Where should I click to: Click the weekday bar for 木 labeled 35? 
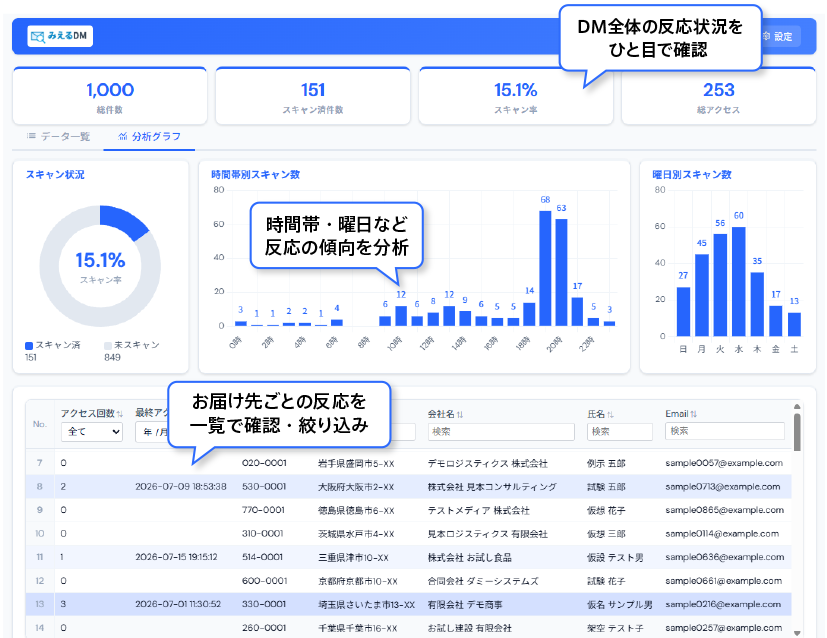[757, 304]
